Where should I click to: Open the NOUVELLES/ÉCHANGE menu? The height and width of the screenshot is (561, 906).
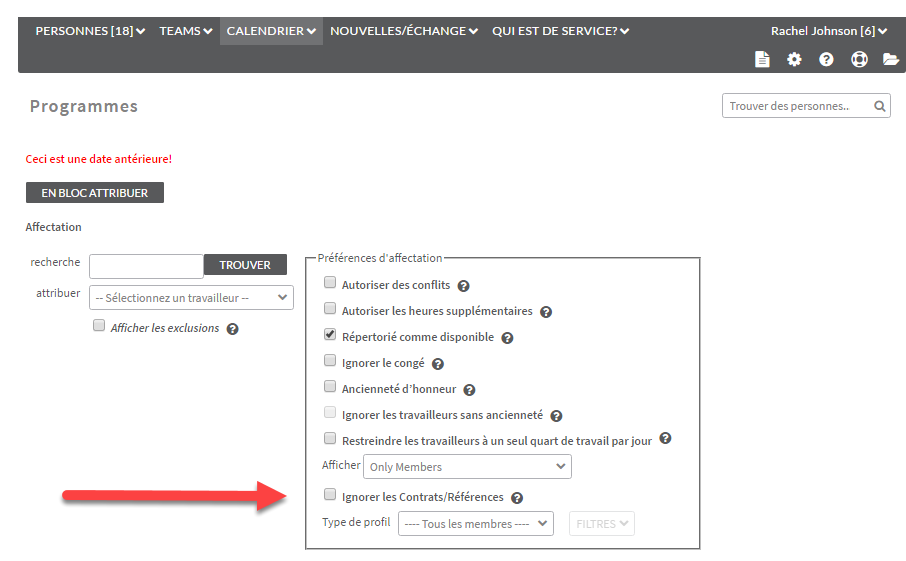click(404, 31)
